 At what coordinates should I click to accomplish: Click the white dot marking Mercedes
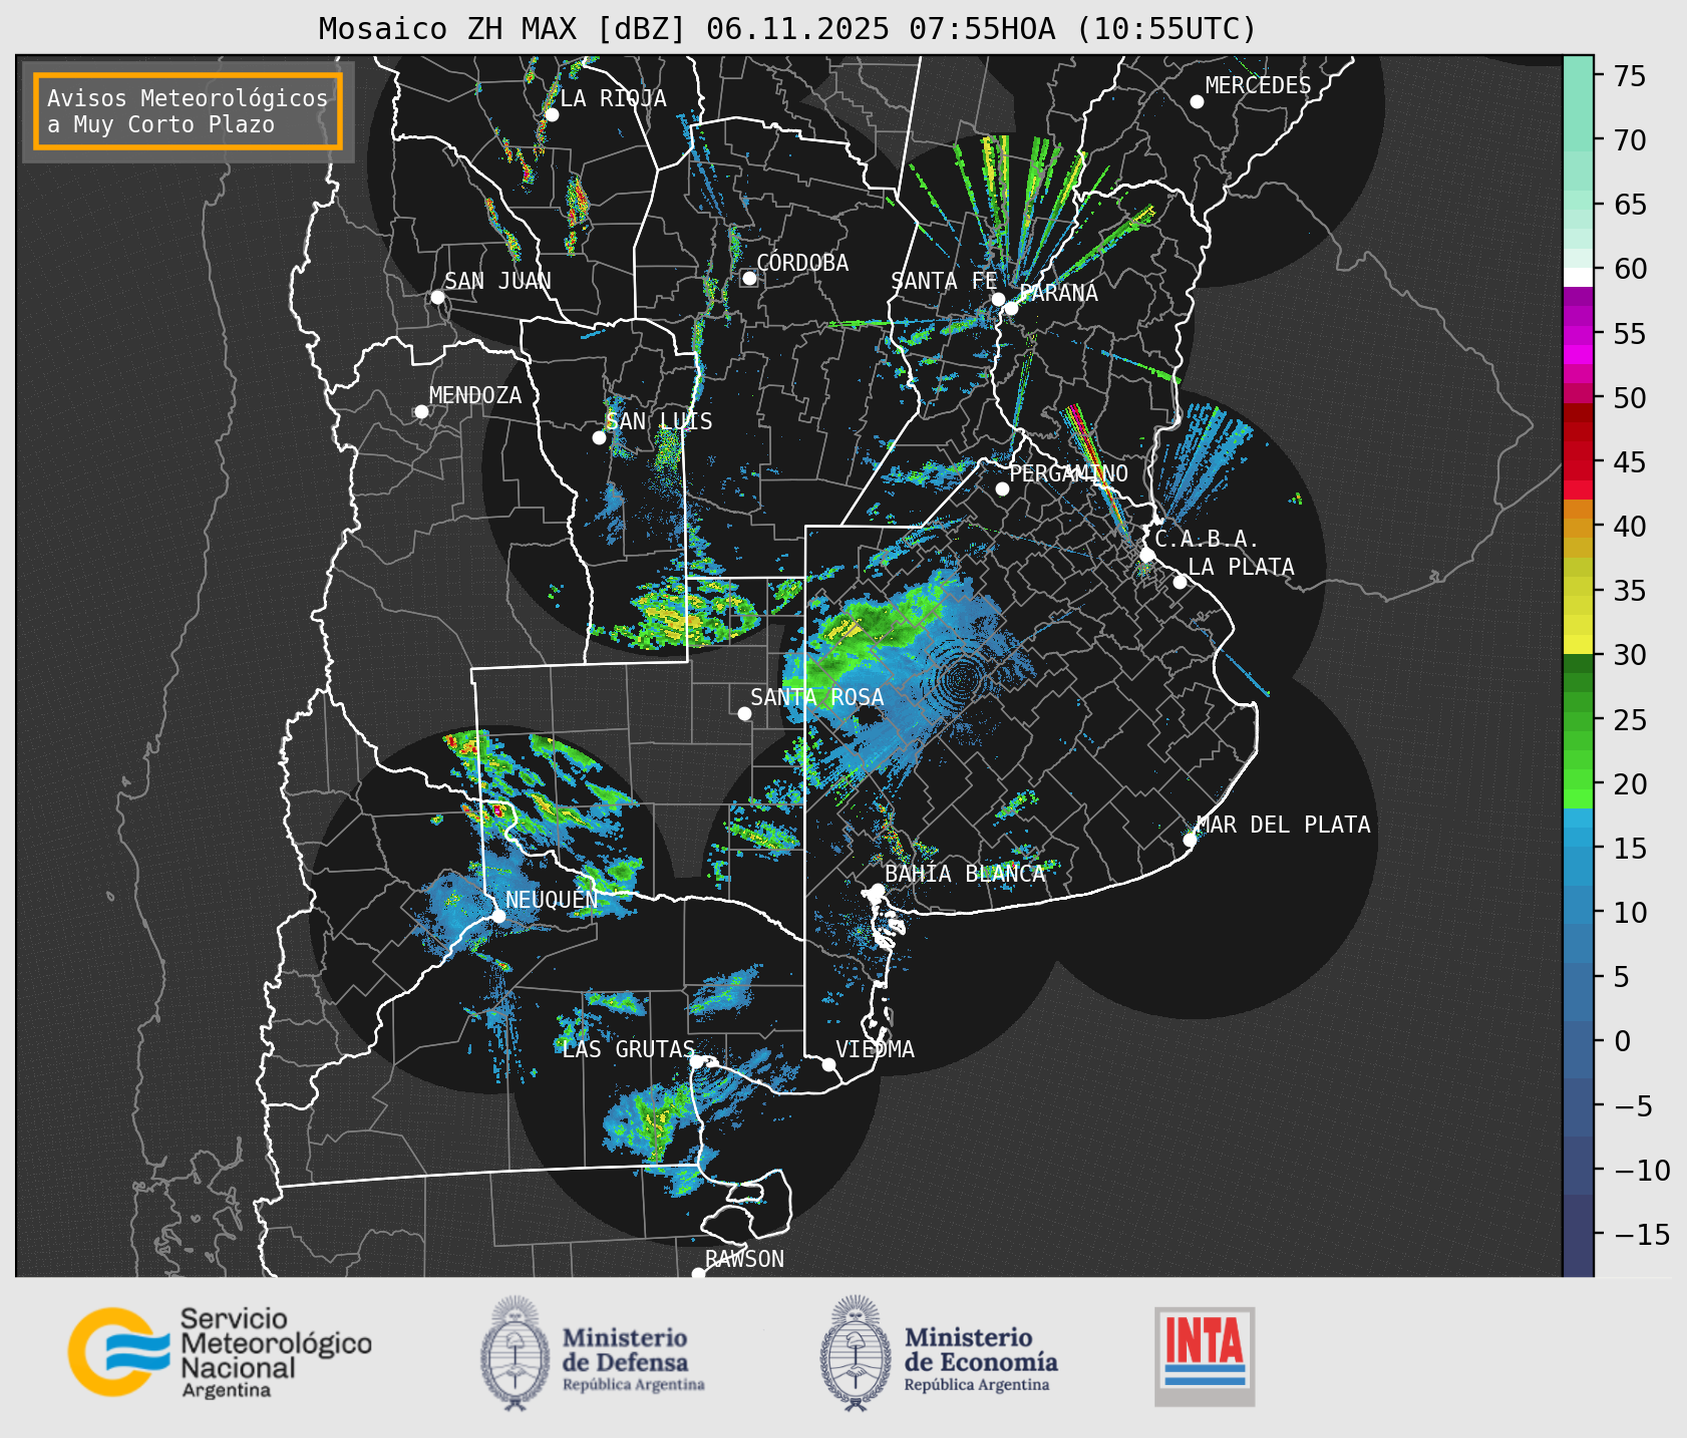1197,102
